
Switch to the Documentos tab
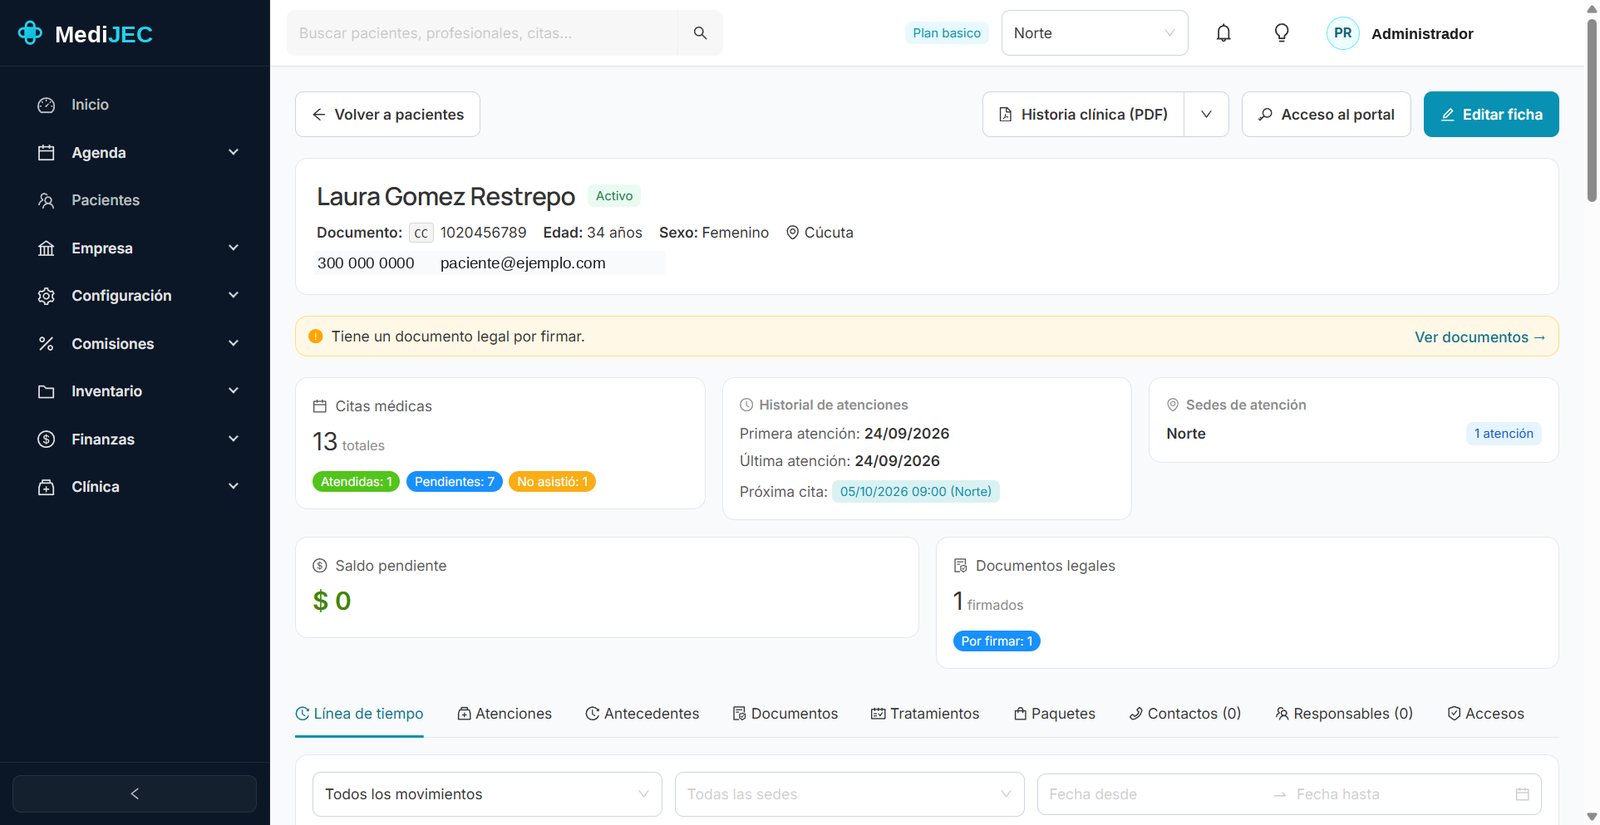785,714
